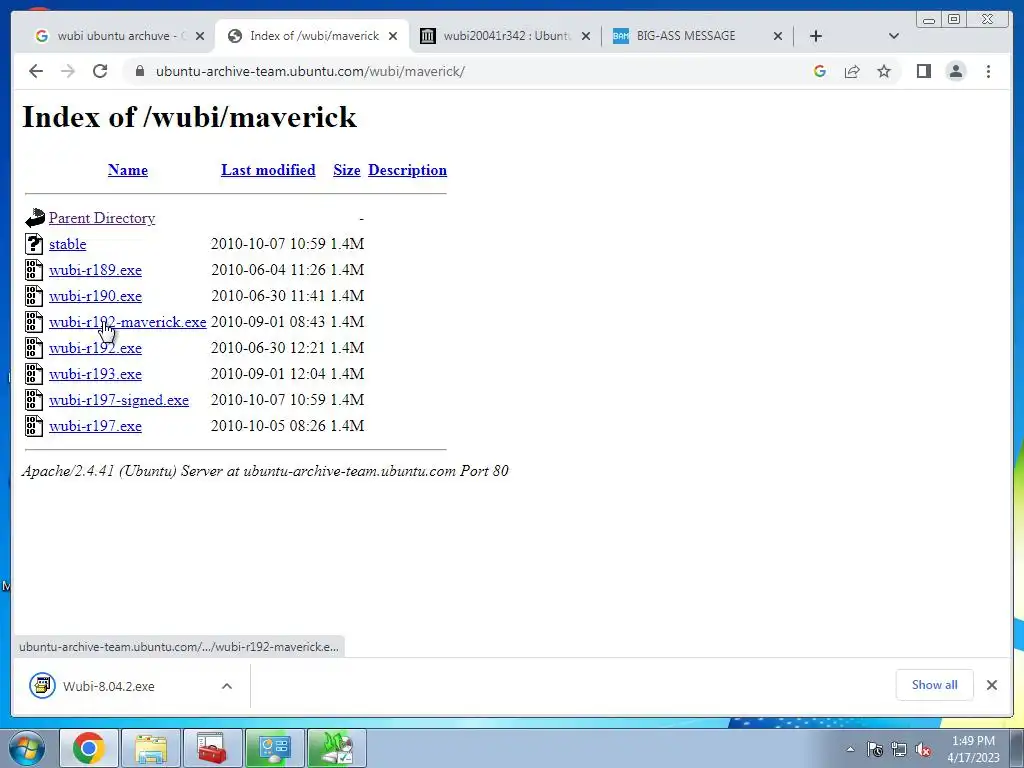Download wubi-r193.exe
Viewport: 1024px width, 768px height.
click(95, 374)
